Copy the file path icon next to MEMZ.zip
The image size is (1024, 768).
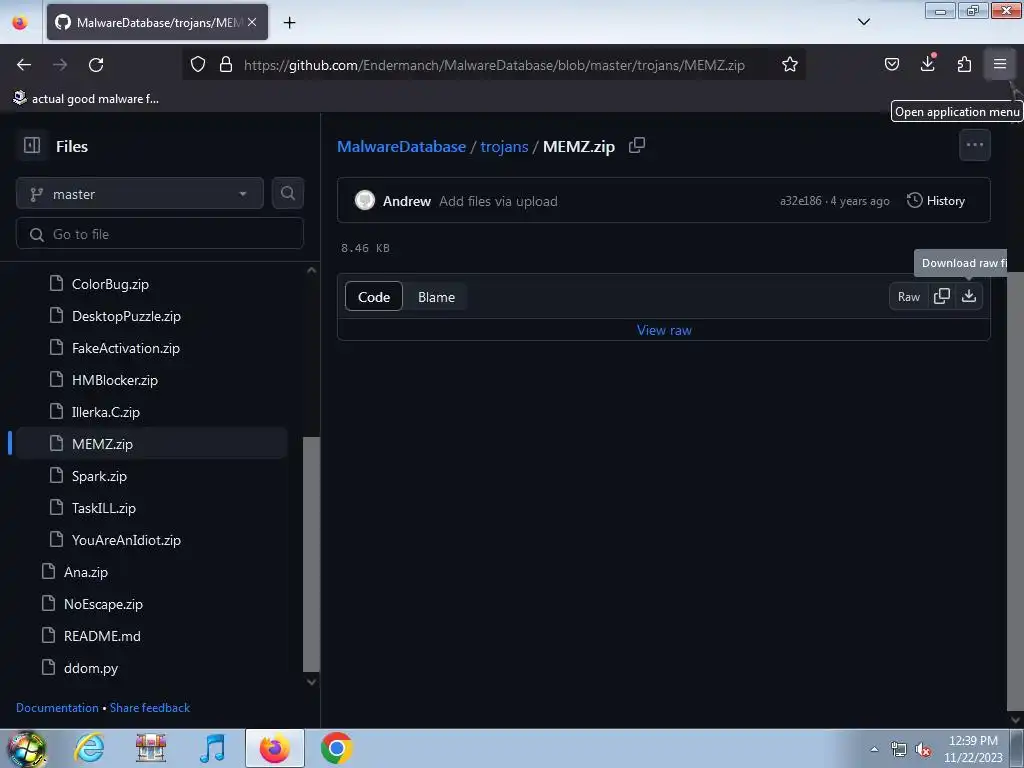pyautogui.click(x=637, y=146)
